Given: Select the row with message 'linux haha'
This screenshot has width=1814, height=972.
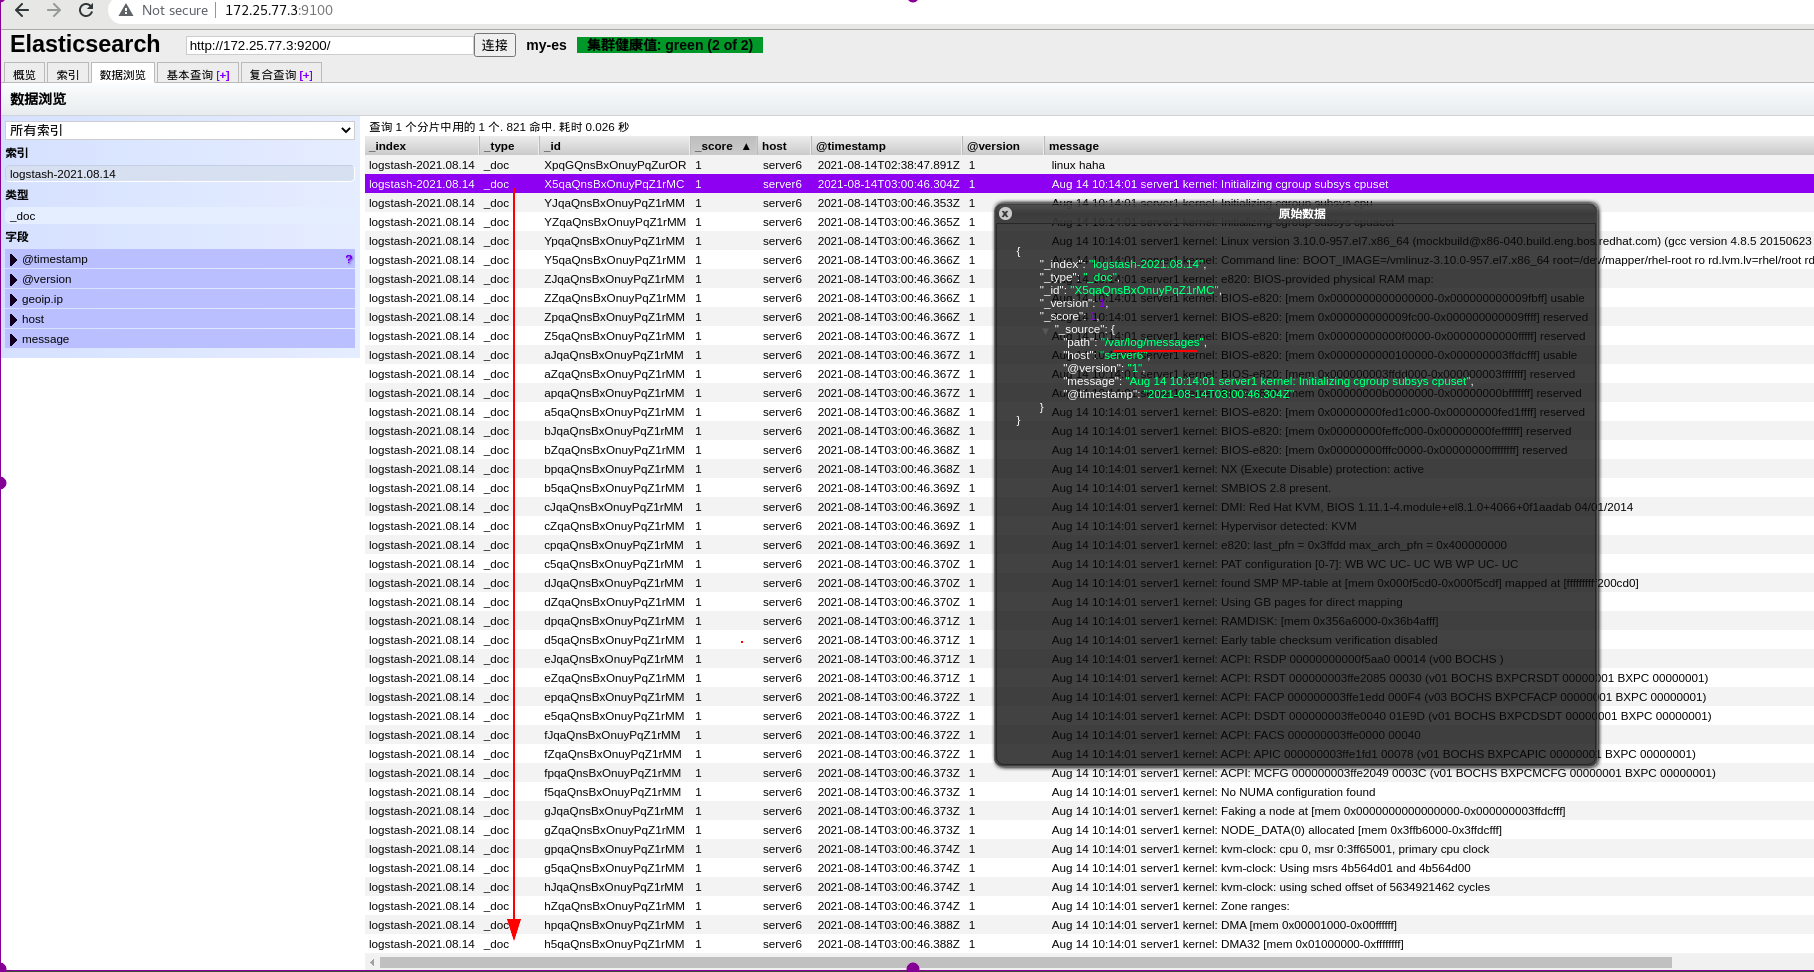Looking at the screenshot, I should (x=1089, y=165).
